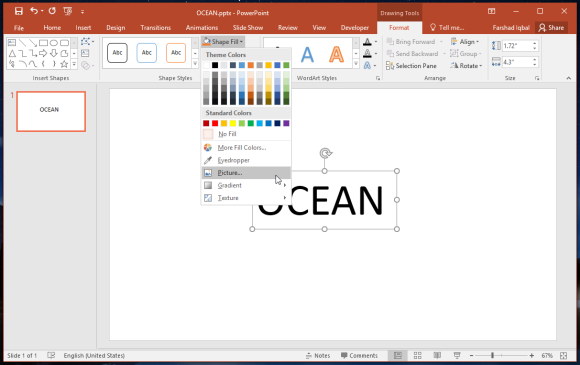The width and height of the screenshot is (580, 365).
Task: Click the rotation handle above OCEAN text box
Action: (326, 153)
